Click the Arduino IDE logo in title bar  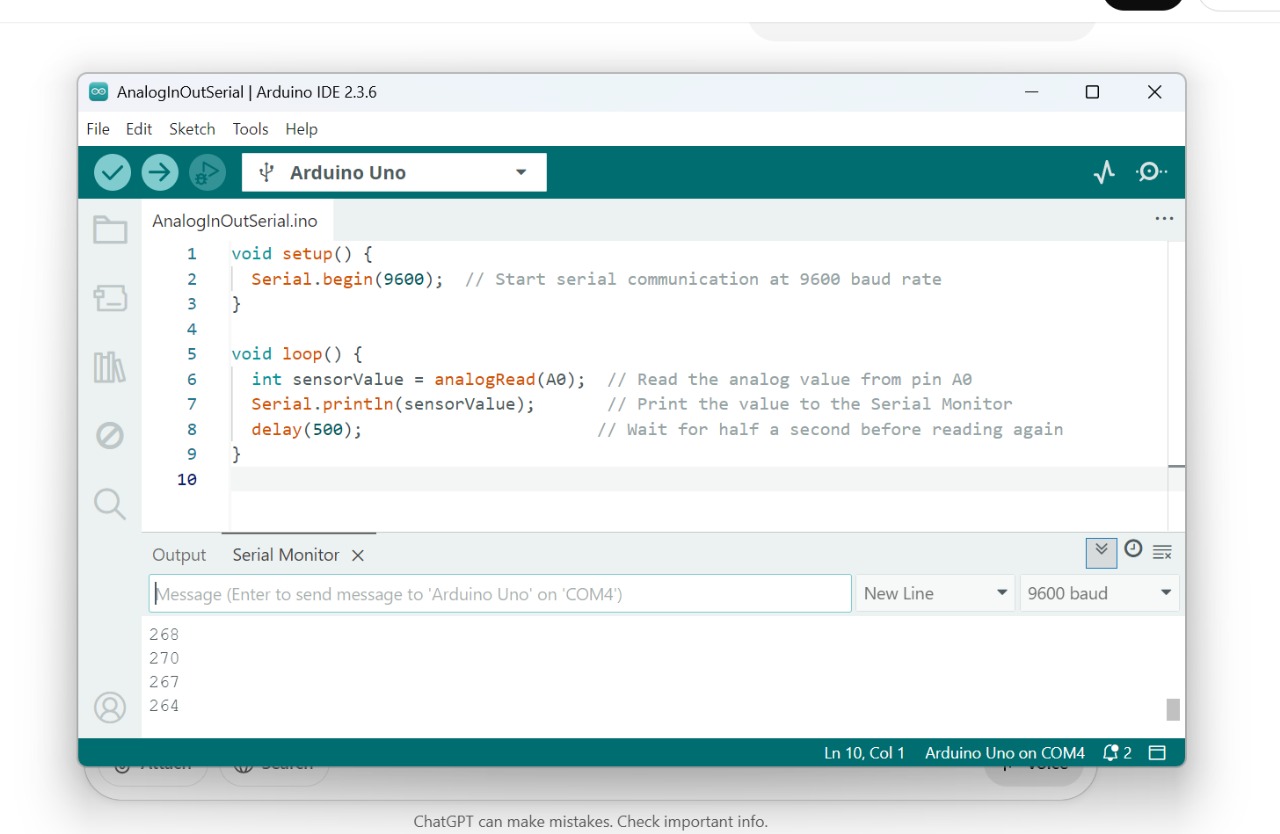(x=98, y=92)
